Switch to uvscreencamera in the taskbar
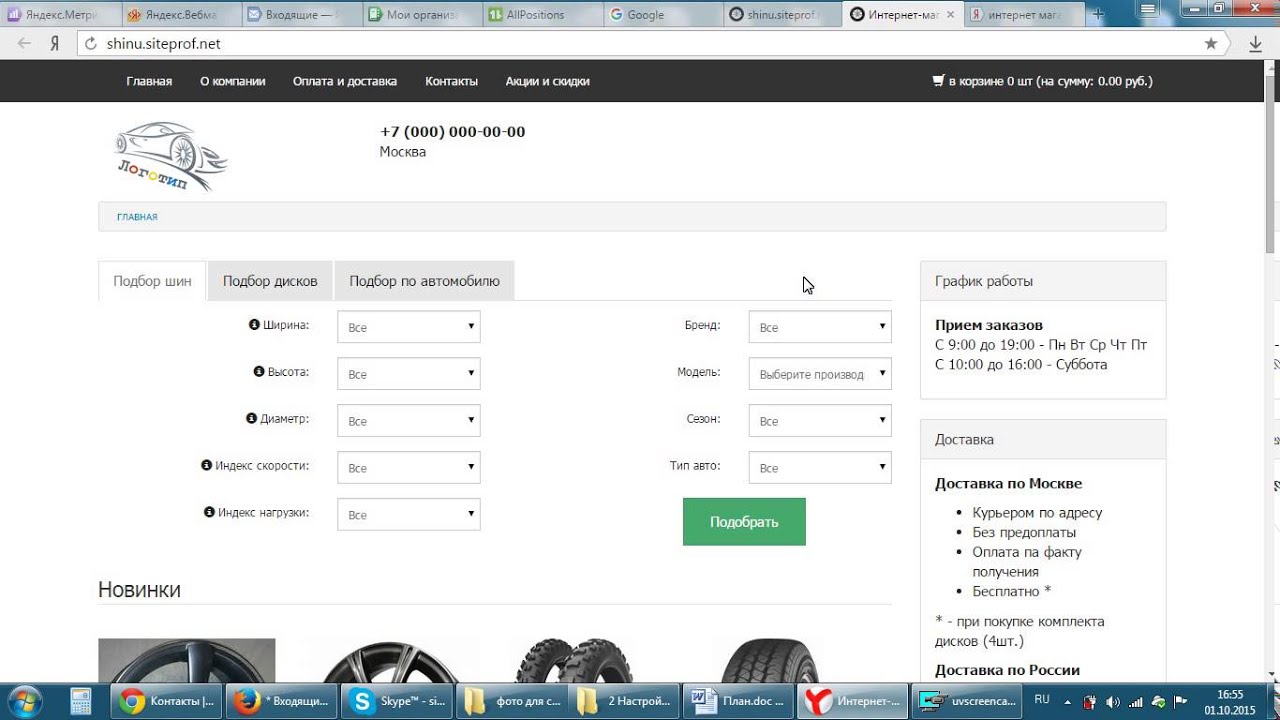This screenshot has height=720, width=1280. (x=968, y=701)
